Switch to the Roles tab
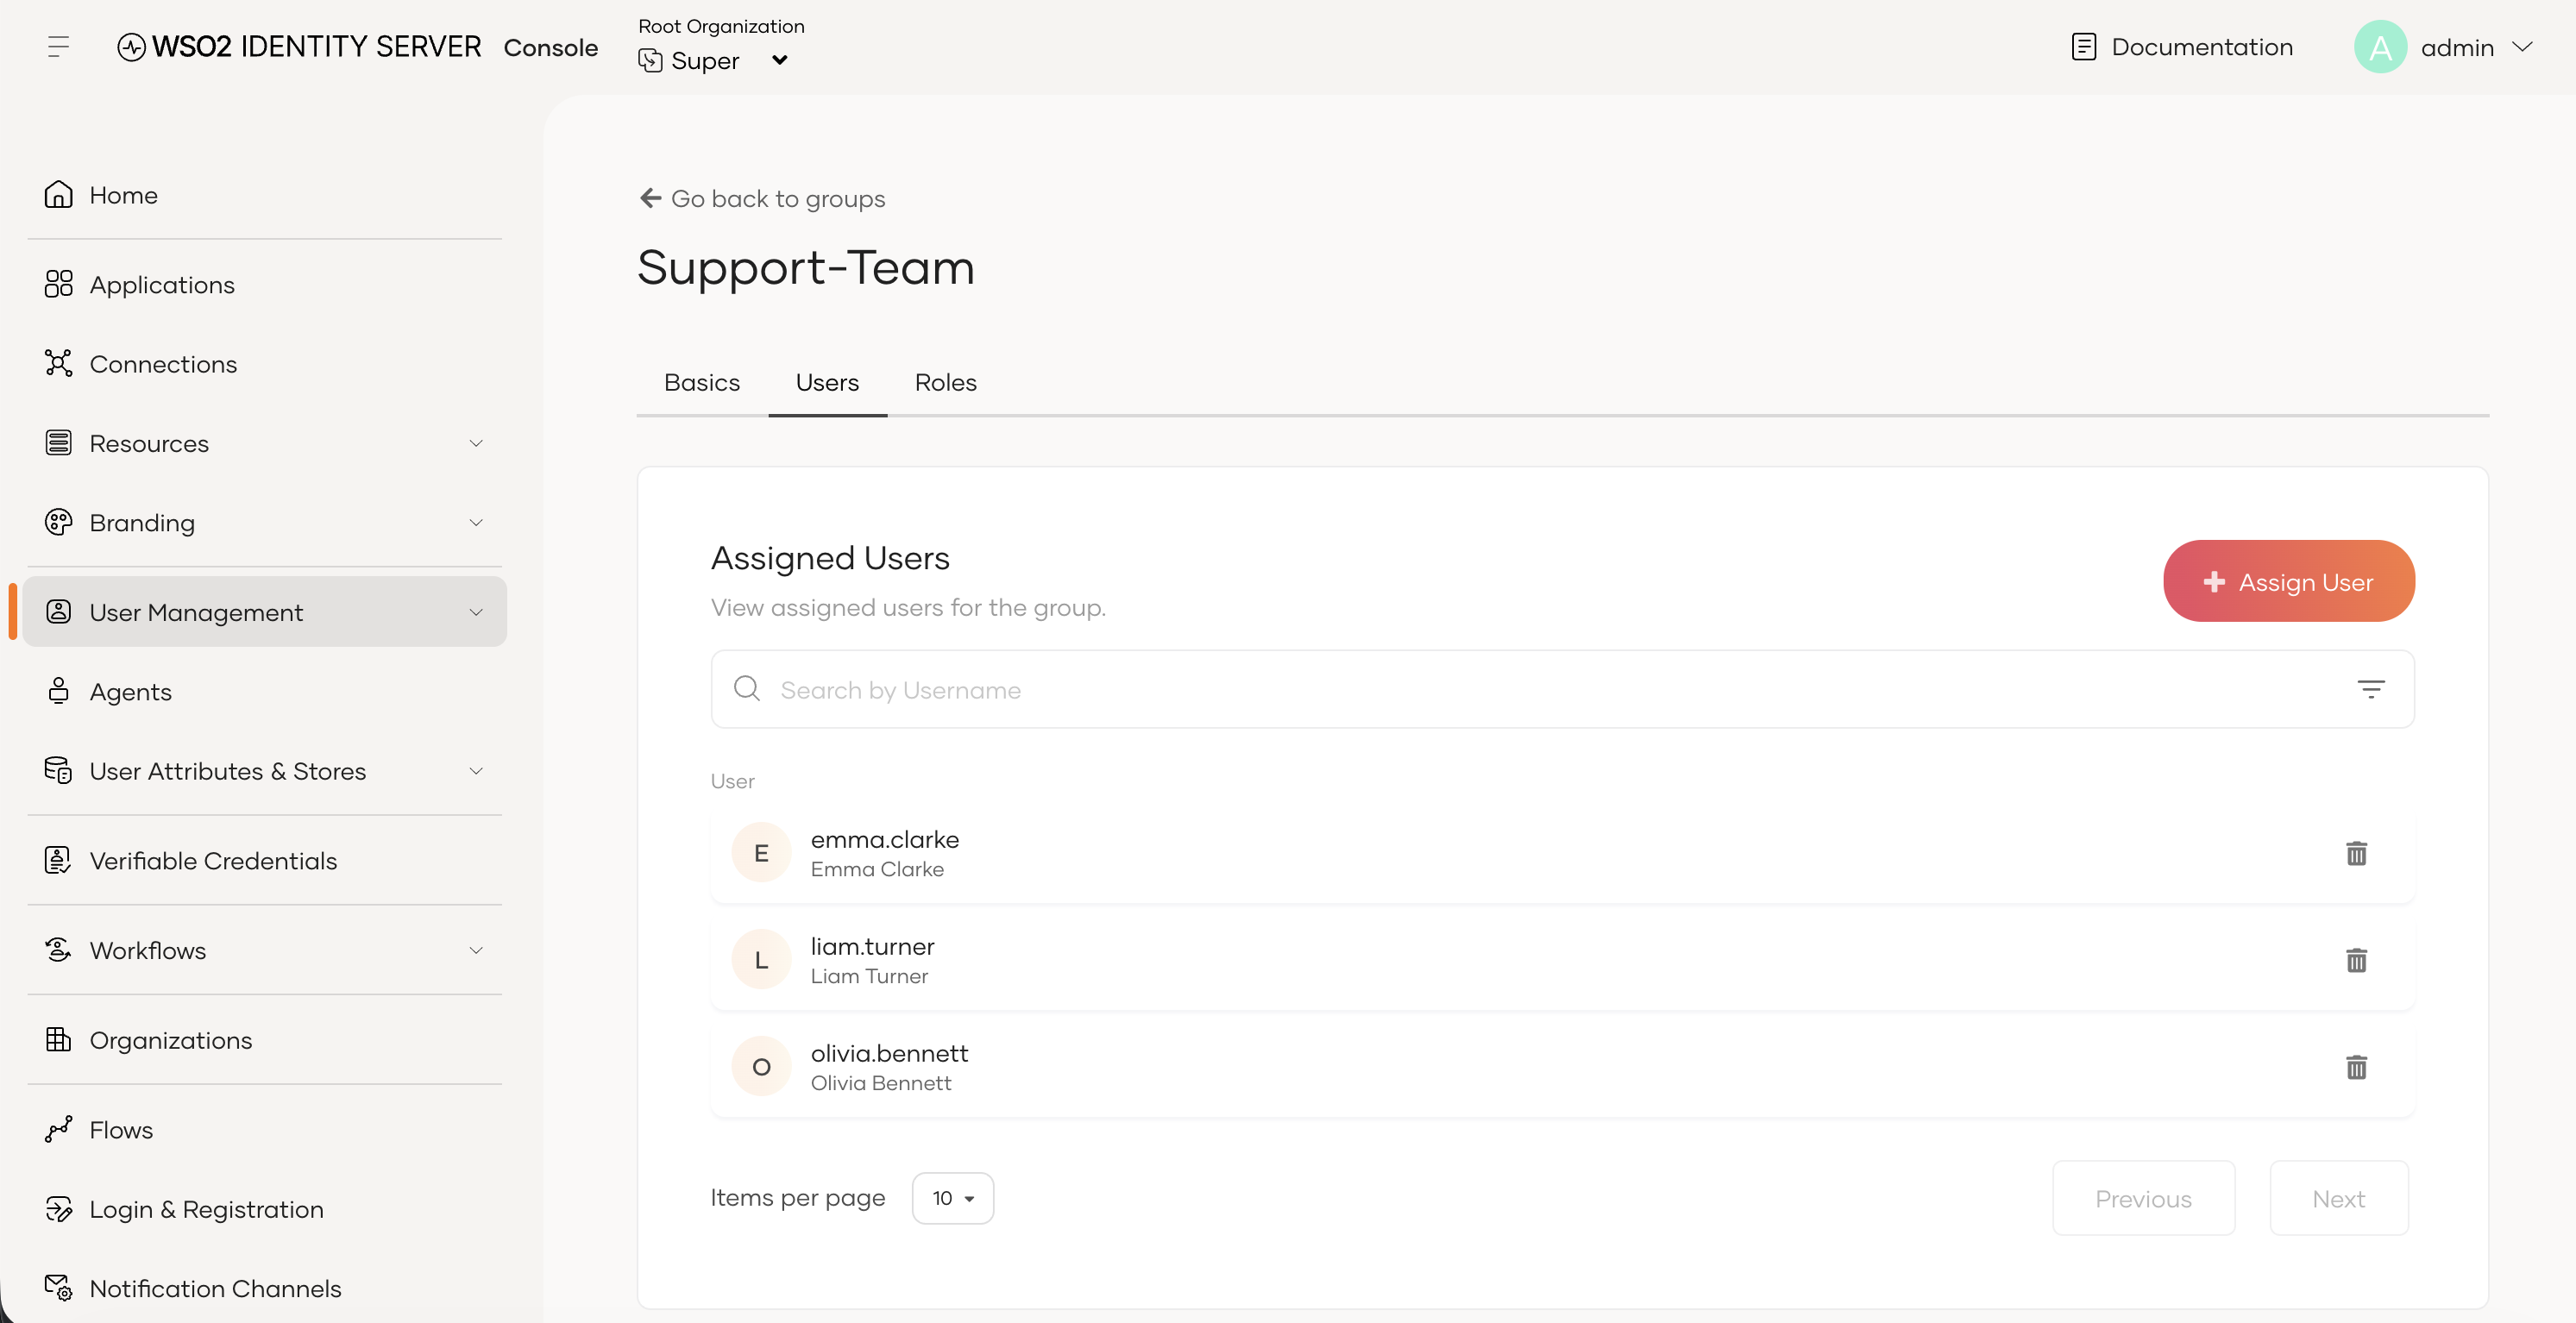The image size is (2576, 1323). tap(945, 382)
